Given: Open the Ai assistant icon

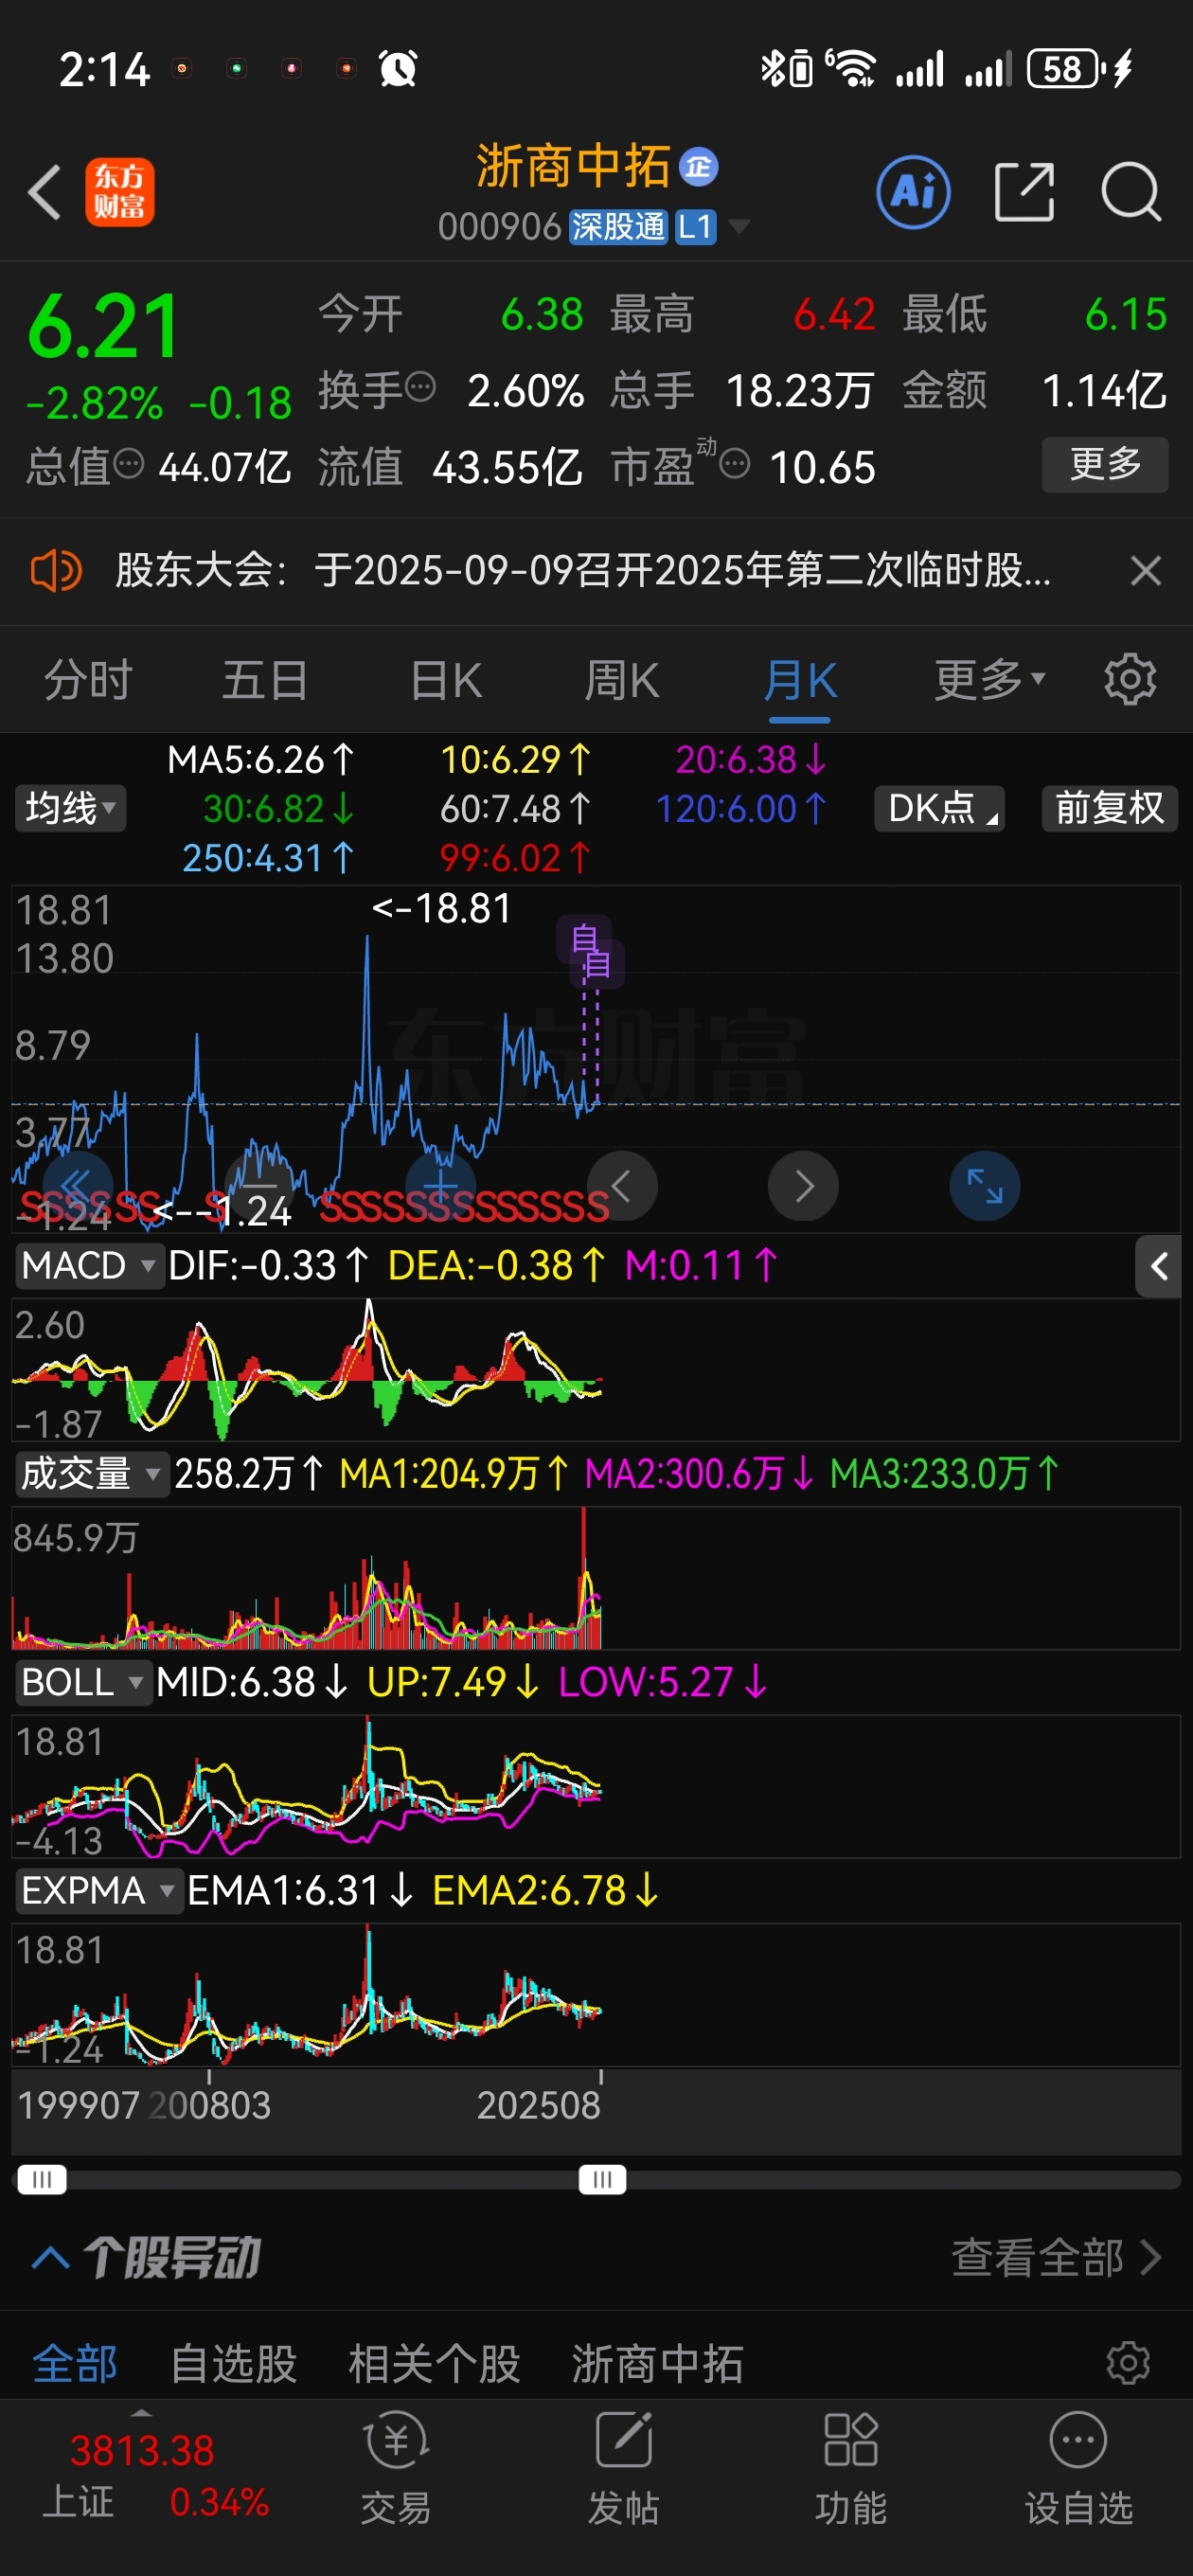Looking at the screenshot, I should (912, 191).
